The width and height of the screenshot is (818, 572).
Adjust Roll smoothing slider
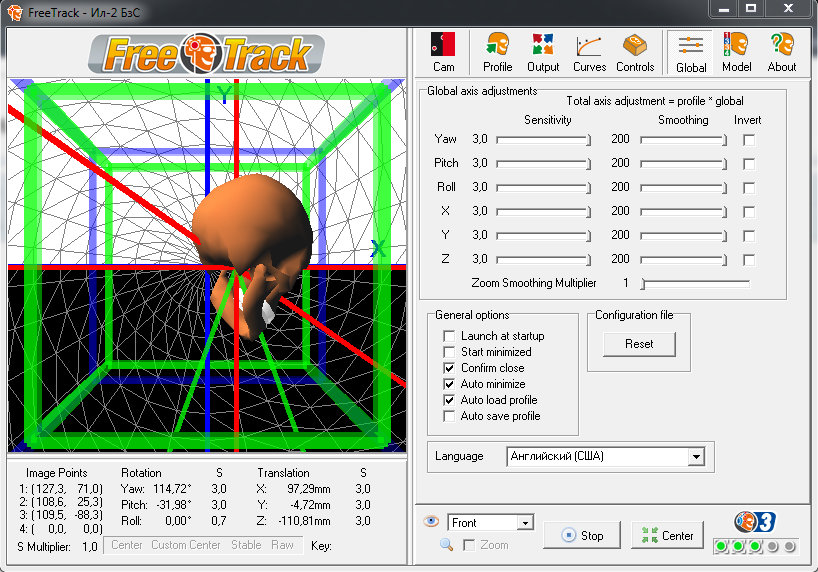(683, 188)
